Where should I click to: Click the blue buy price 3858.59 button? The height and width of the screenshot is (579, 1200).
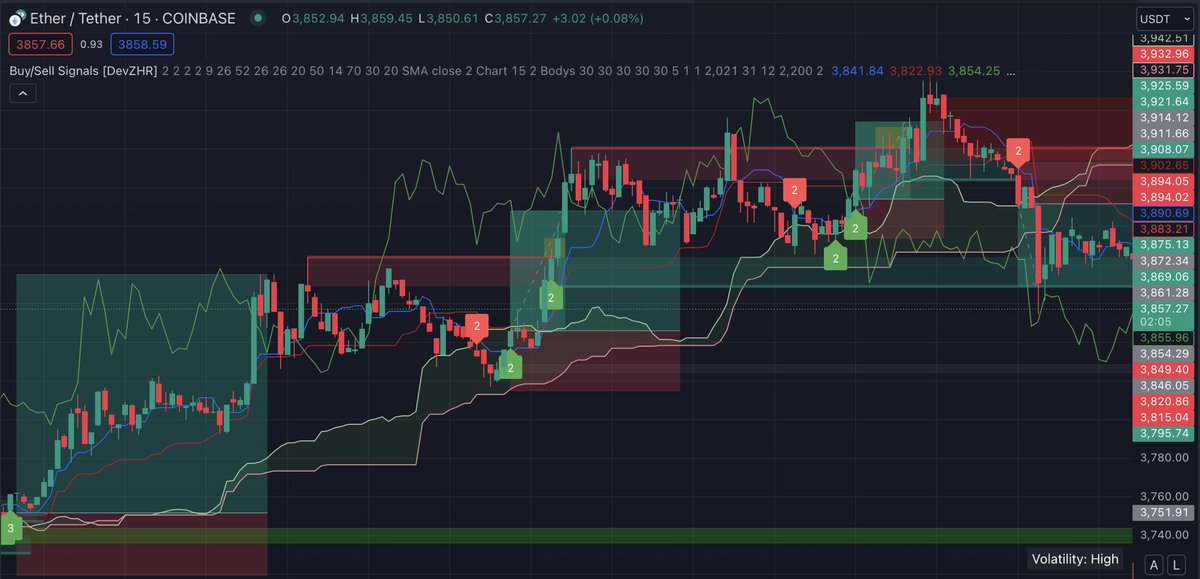tap(143, 44)
